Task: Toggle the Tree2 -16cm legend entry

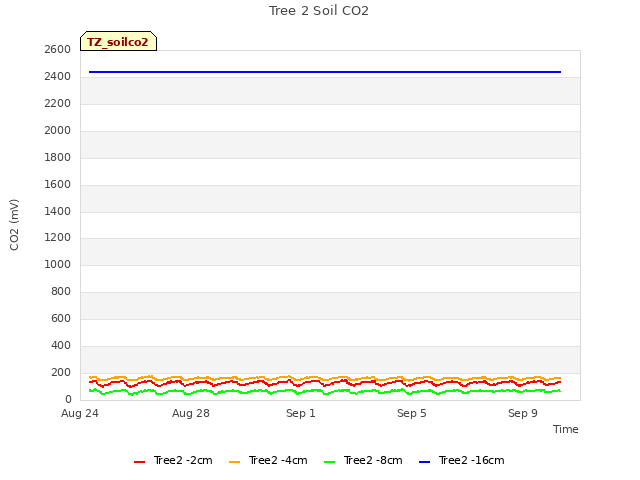Action: [x=462, y=460]
